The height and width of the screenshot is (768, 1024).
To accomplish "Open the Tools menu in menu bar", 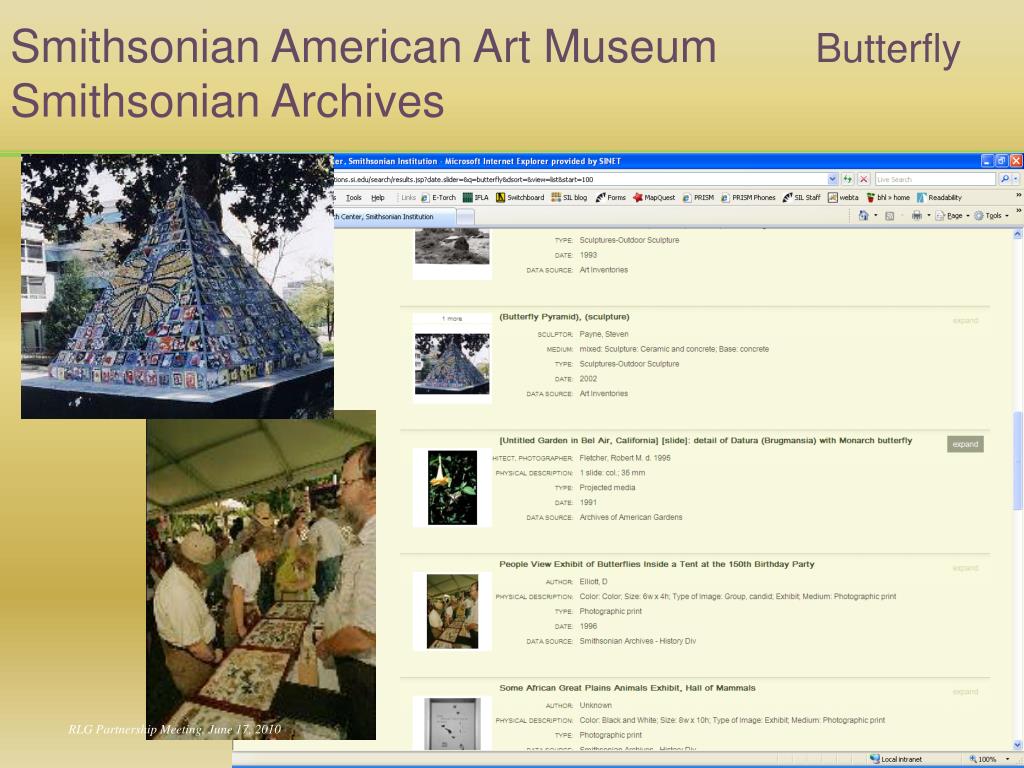I will click(x=354, y=197).
